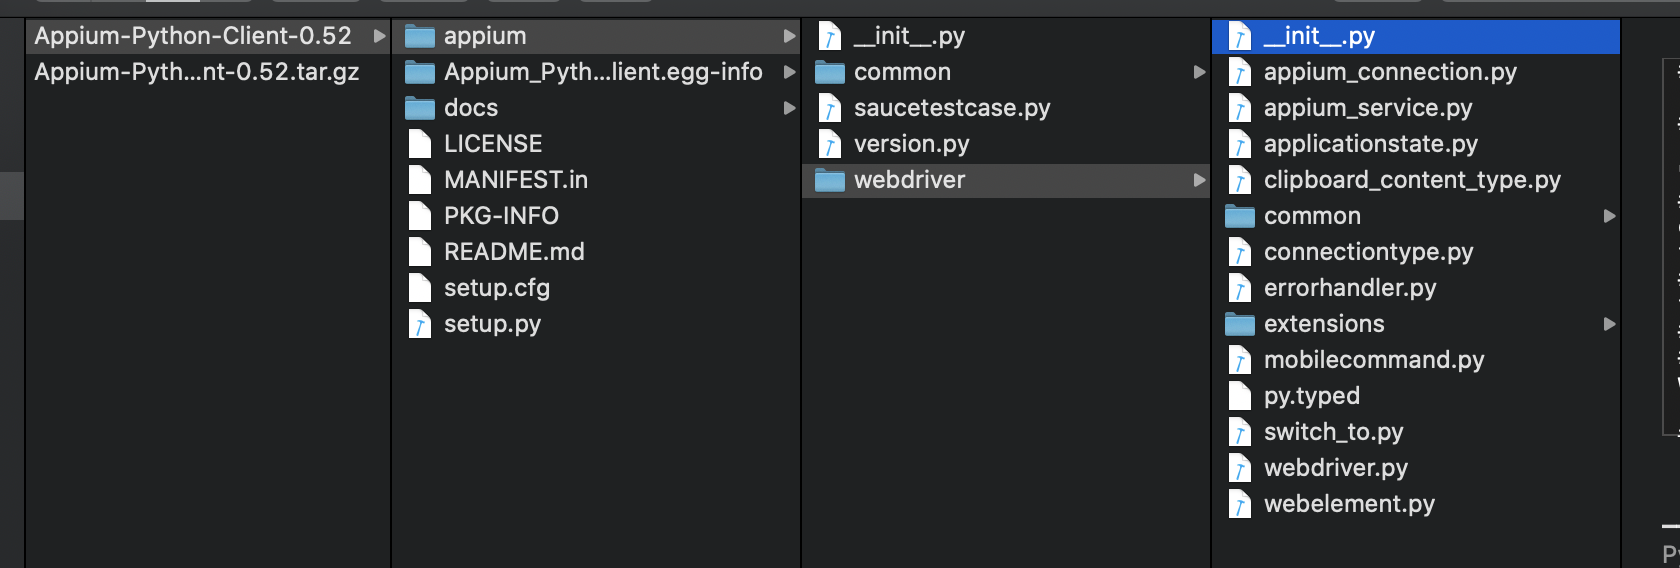Select the MANIFEST.in file name
The image size is (1680, 568).
click(x=516, y=180)
